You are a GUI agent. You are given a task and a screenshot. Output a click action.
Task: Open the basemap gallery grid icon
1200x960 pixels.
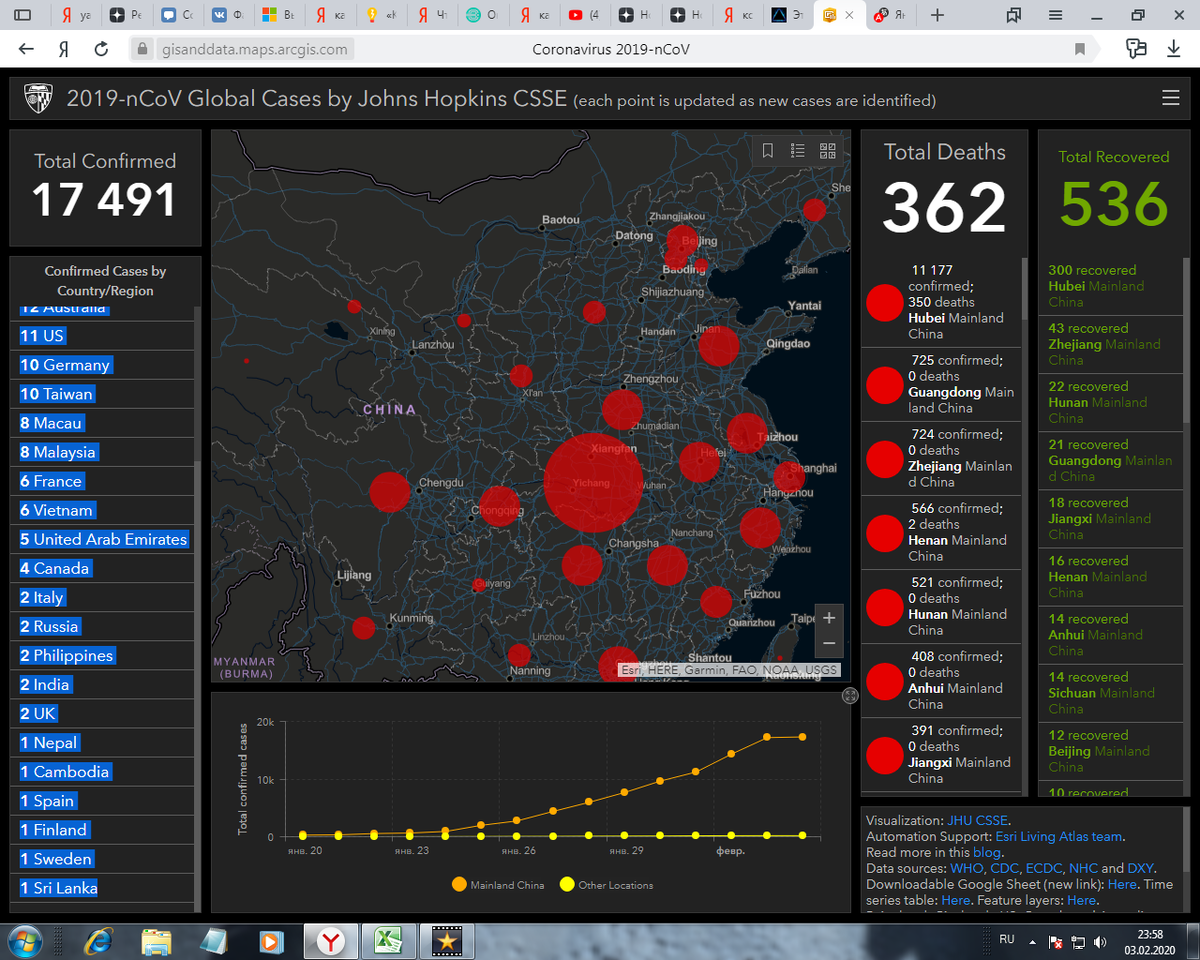point(828,151)
